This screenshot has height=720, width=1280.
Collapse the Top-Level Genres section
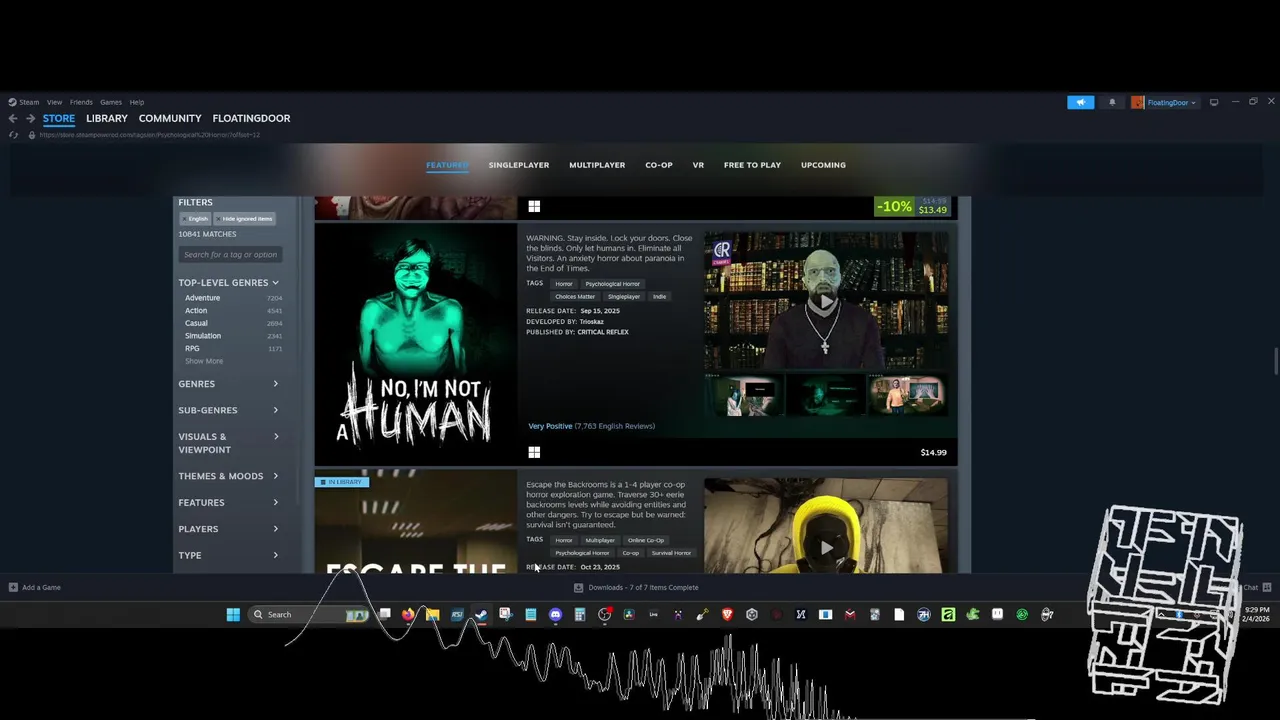tap(228, 282)
